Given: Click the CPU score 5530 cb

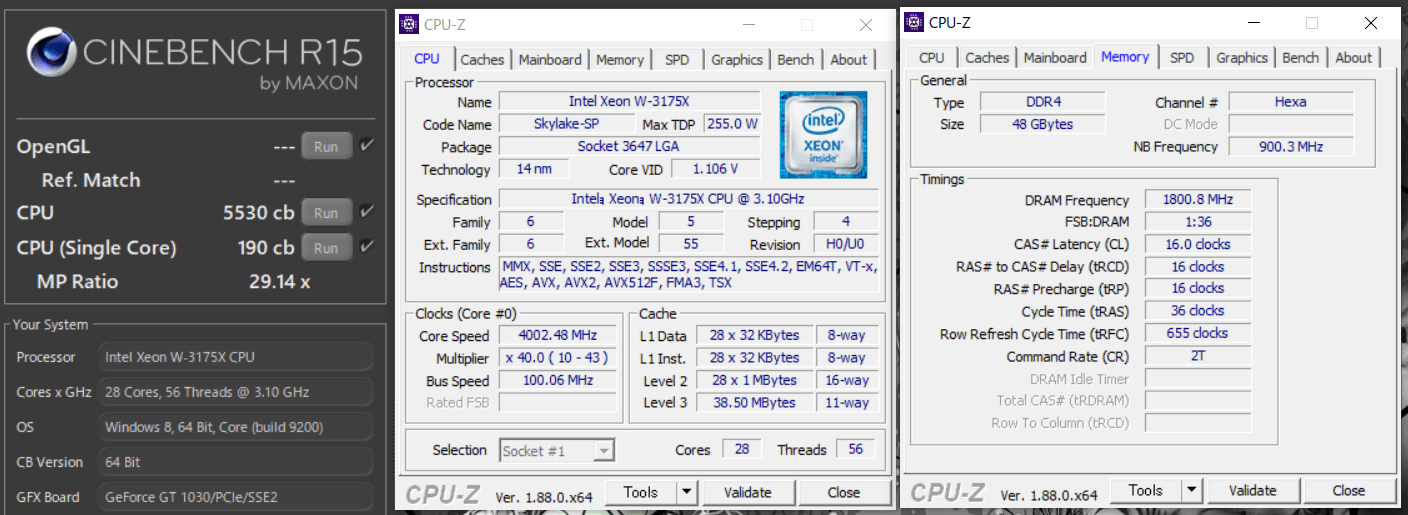Looking at the screenshot, I should 258,213.
